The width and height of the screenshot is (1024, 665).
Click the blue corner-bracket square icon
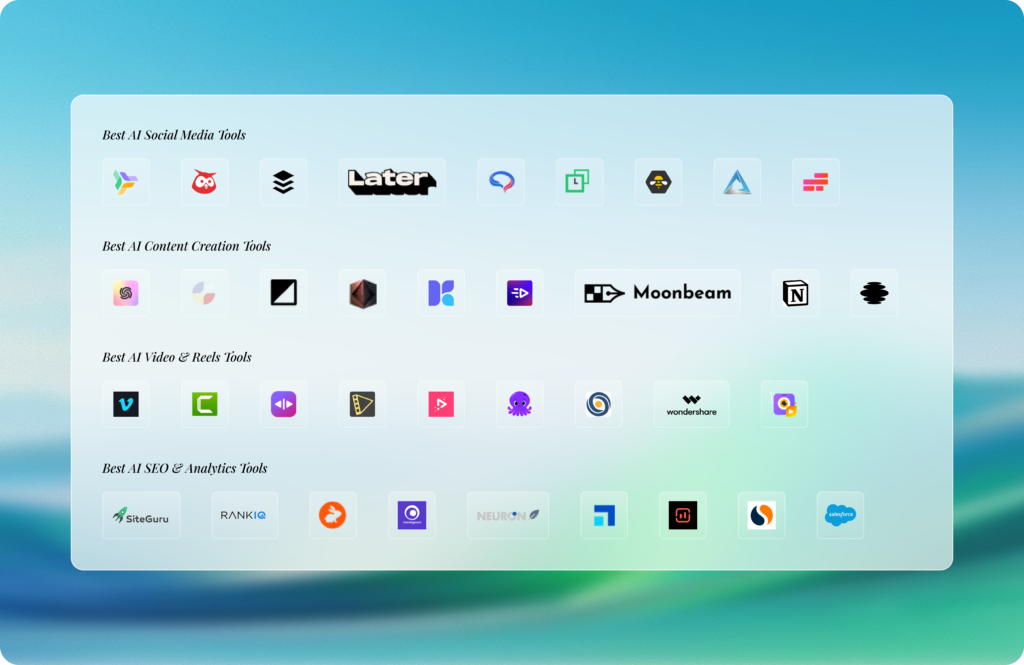pyautogui.click(x=604, y=515)
